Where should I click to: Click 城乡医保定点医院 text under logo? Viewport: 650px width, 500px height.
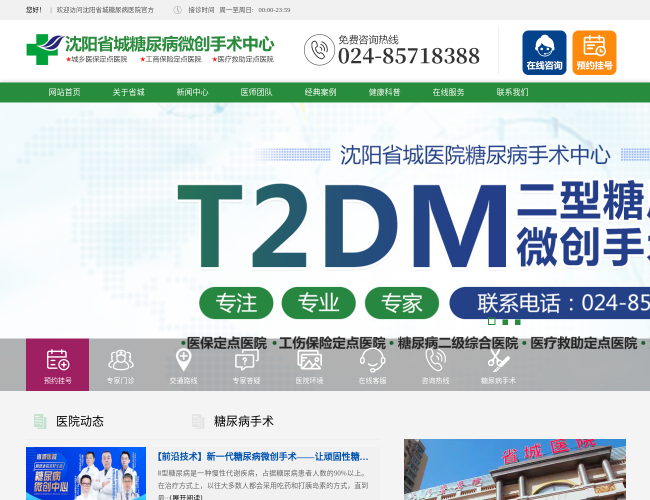click(x=97, y=59)
